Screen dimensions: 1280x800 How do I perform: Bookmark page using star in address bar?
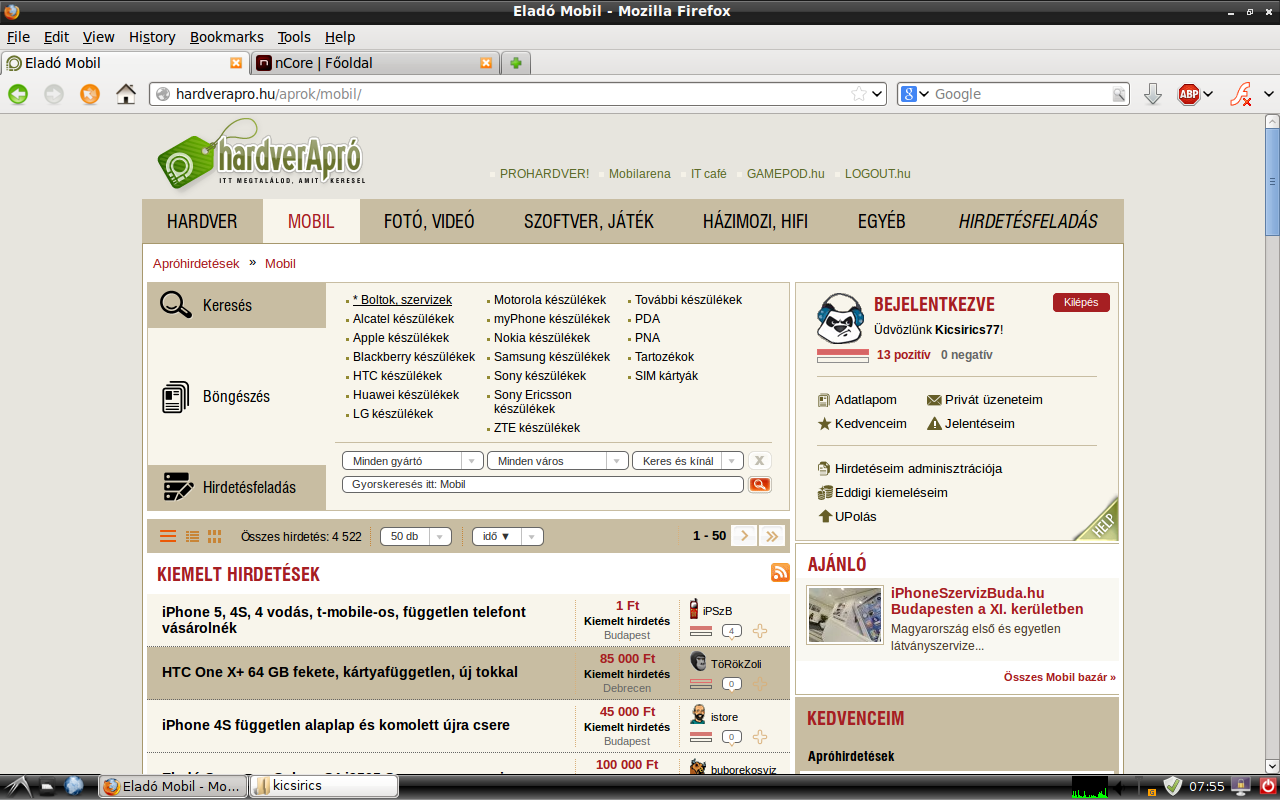pos(859,94)
